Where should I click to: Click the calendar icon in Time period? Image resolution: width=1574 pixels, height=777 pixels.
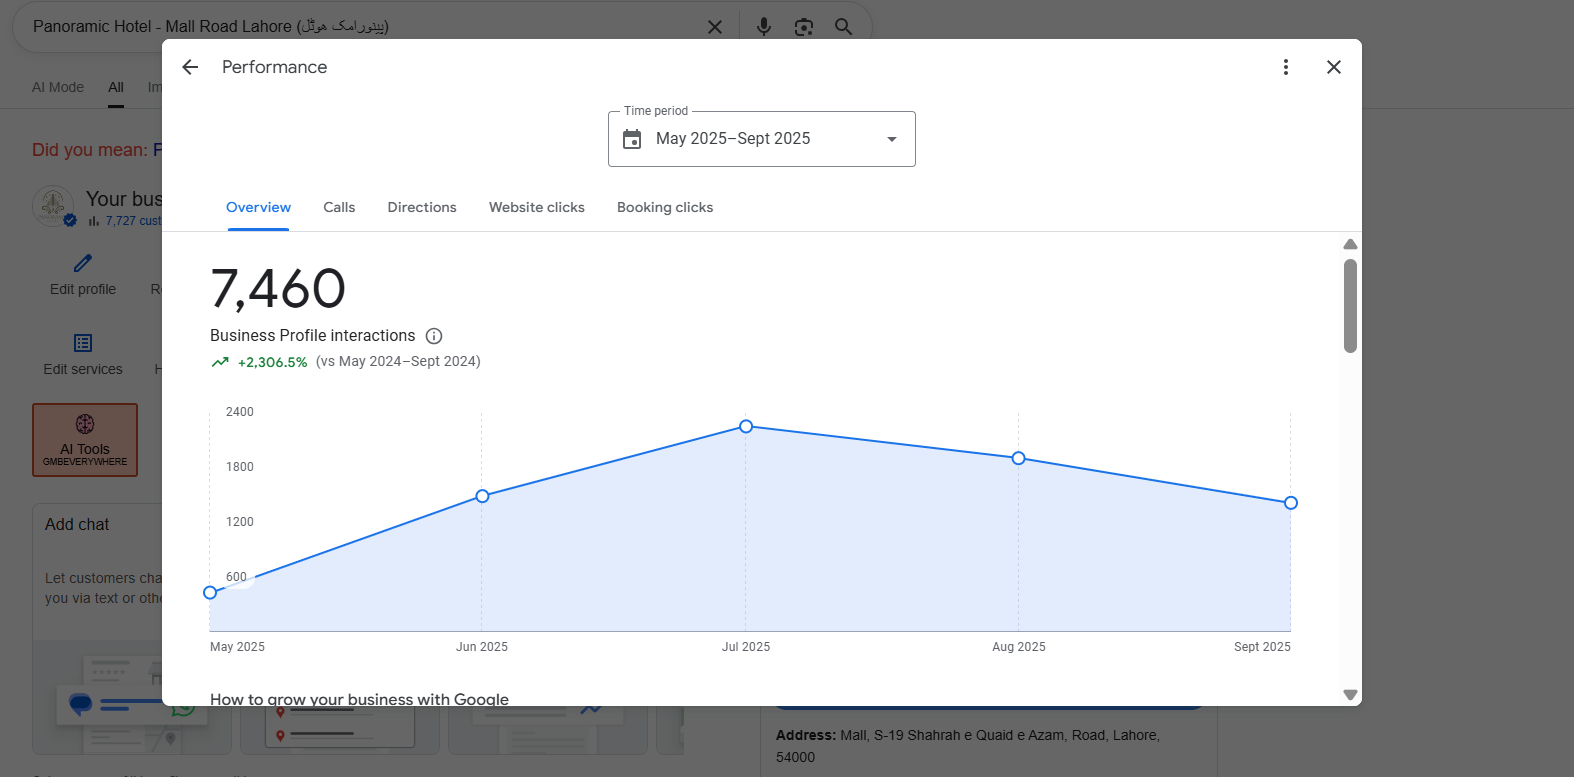tap(632, 139)
